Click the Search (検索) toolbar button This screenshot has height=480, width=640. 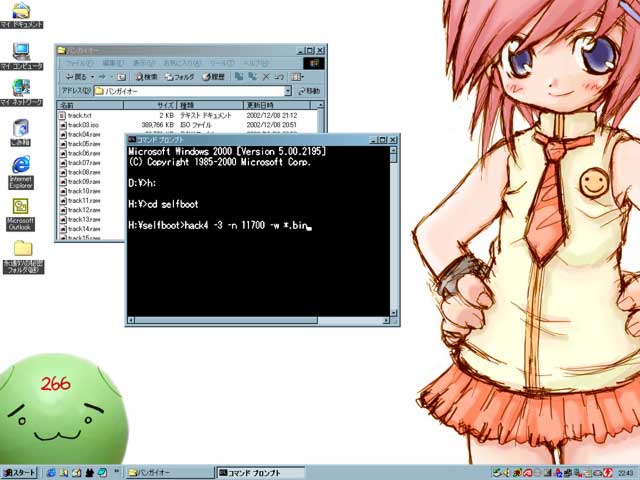pos(145,76)
